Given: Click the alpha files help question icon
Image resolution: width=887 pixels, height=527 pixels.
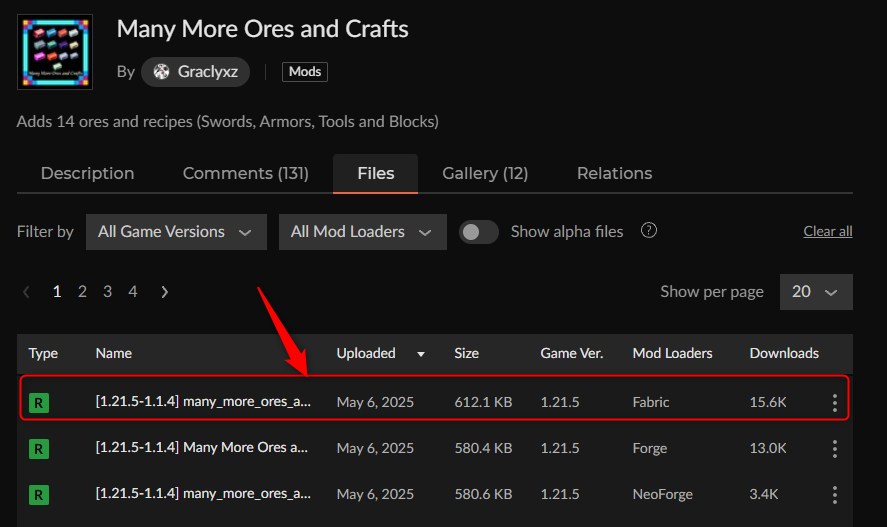Looking at the screenshot, I should tap(649, 231).
